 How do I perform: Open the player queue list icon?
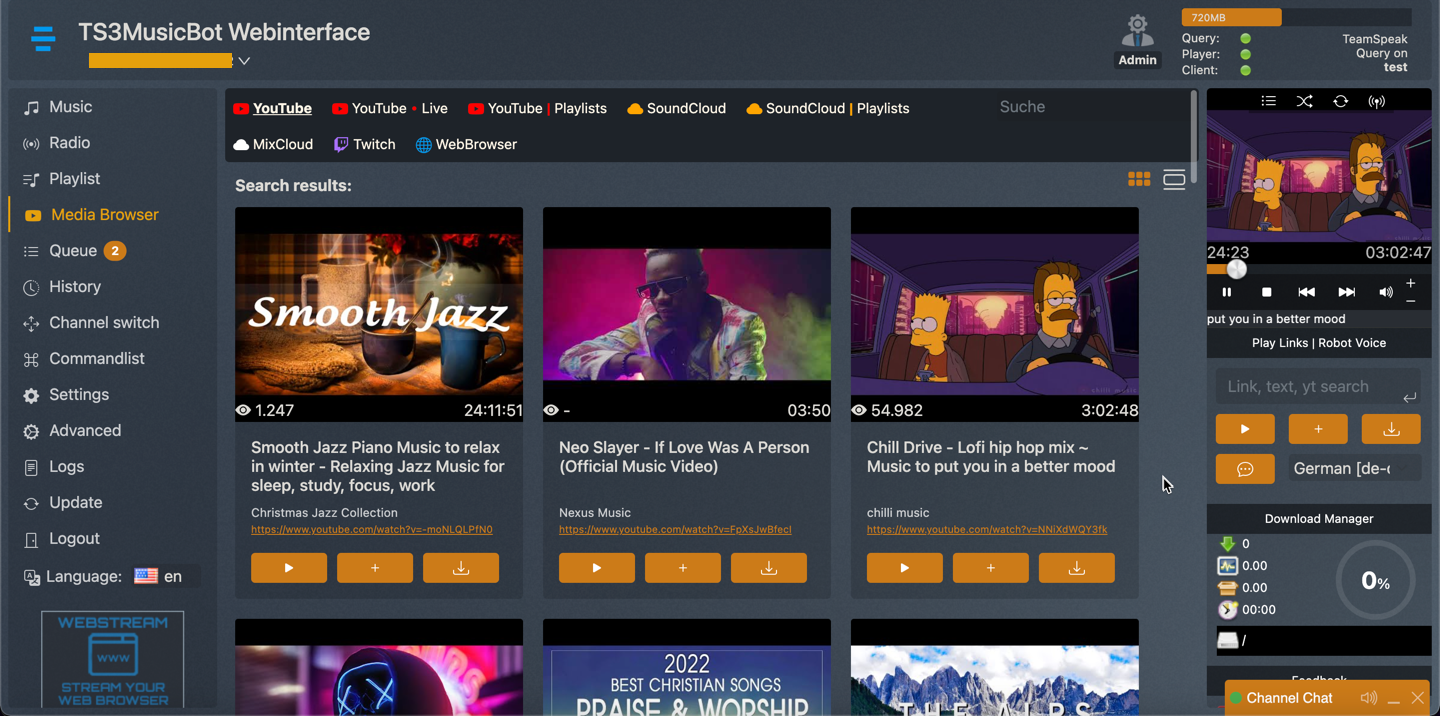click(x=1269, y=101)
